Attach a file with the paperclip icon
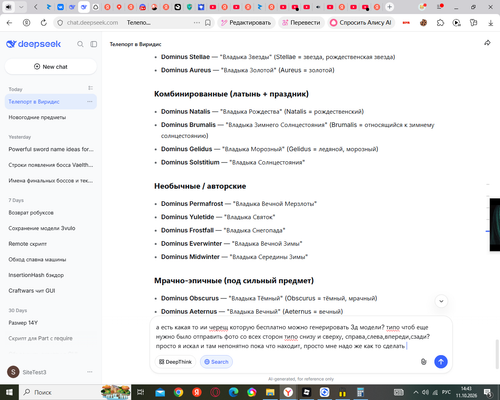 (423, 362)
